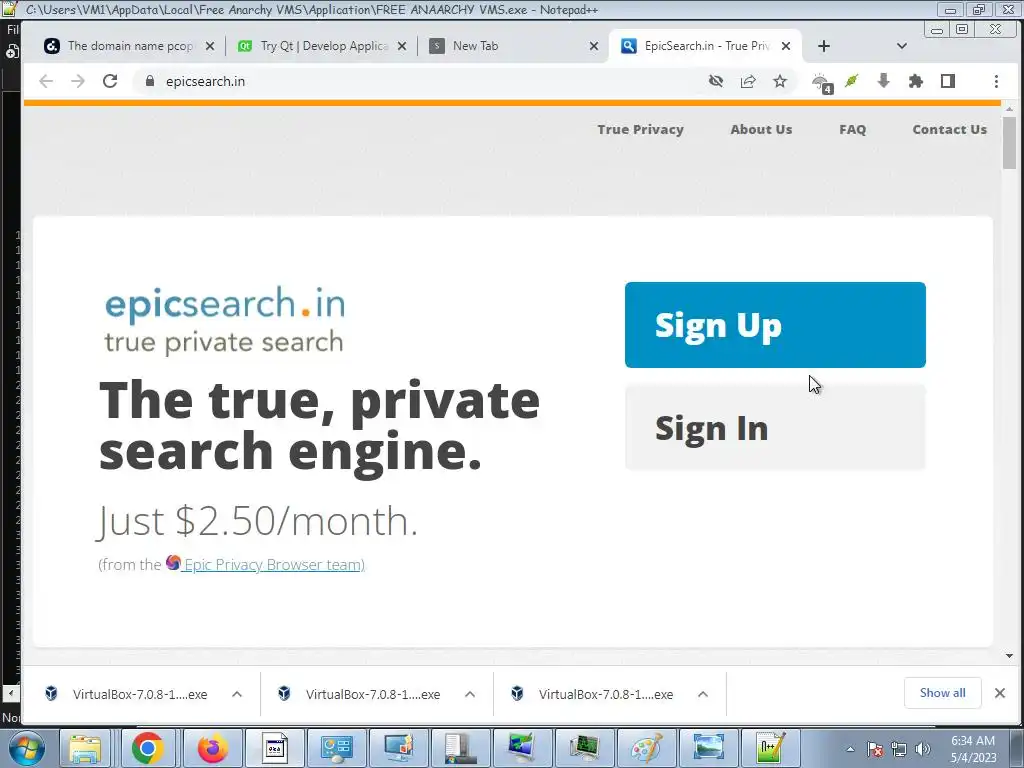Close the "The domain name pcop" tab

(x=210, y=46)
